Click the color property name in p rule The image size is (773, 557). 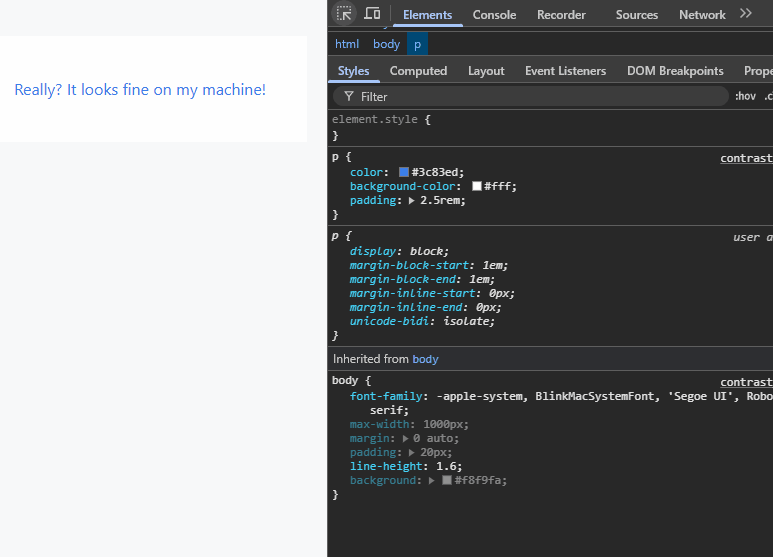coord(366,172)
